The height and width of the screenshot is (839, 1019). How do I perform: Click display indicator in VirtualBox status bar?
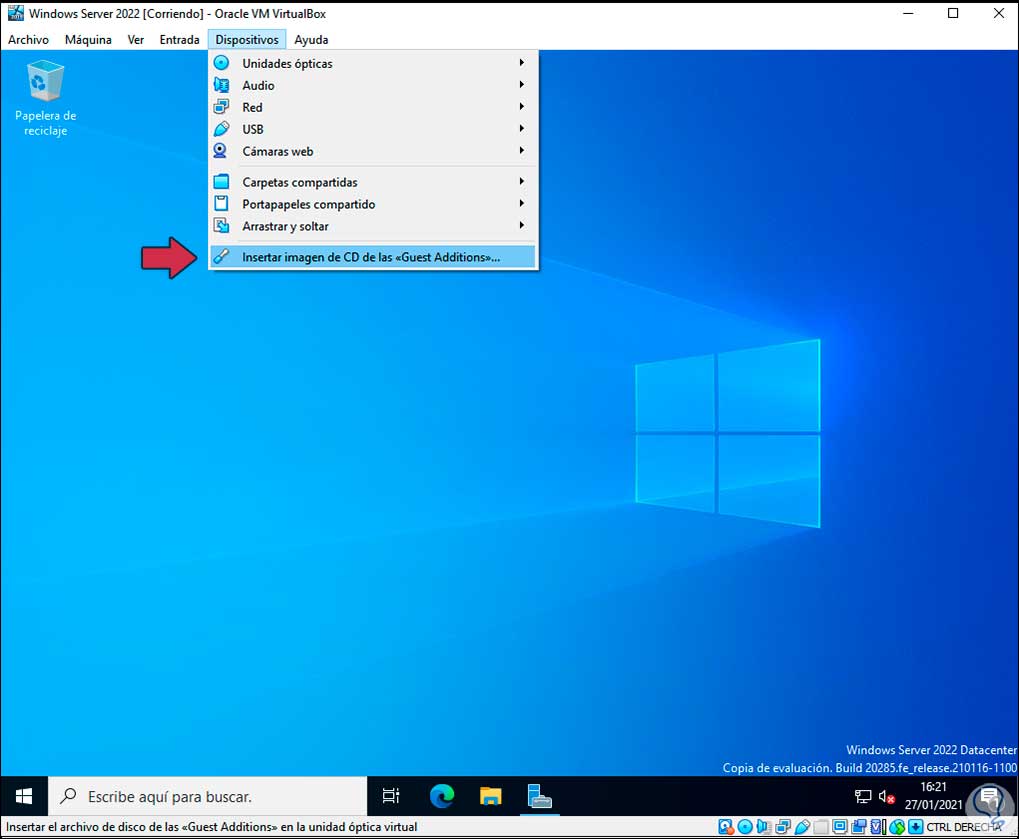840,827
